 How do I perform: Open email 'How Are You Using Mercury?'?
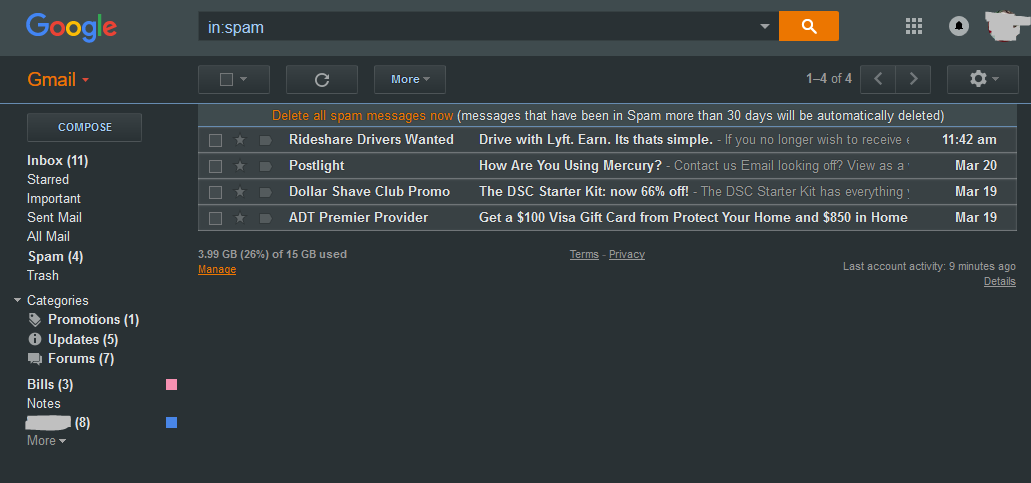(x=570, y=166)
